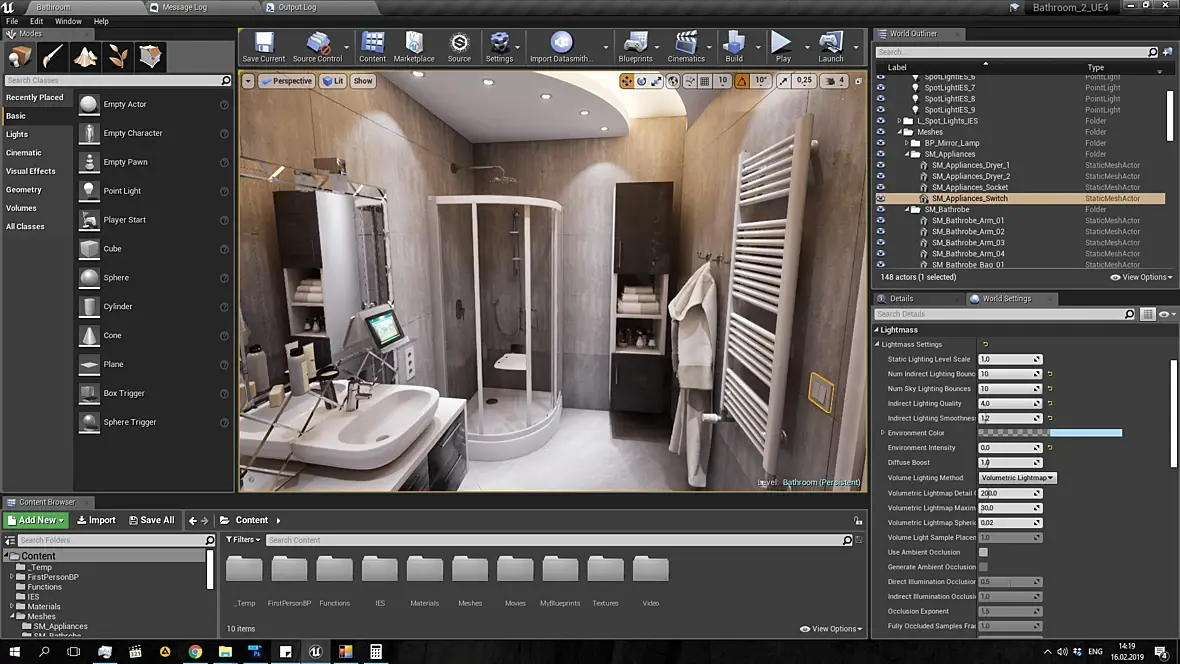The width and height of the screenshot is (1180, 664).
Task: Expand the Environment Color property
Action: pyautogui.click(x=882, y=433)
